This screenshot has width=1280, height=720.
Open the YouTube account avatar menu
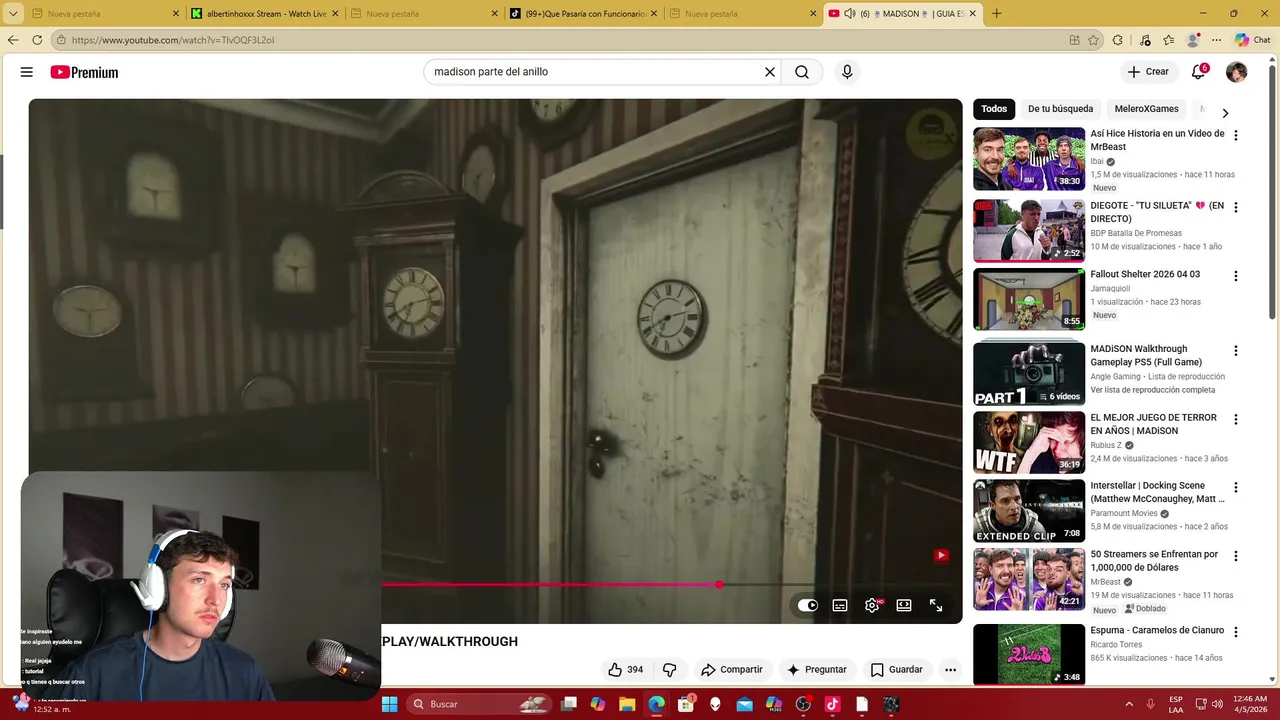1237,72
